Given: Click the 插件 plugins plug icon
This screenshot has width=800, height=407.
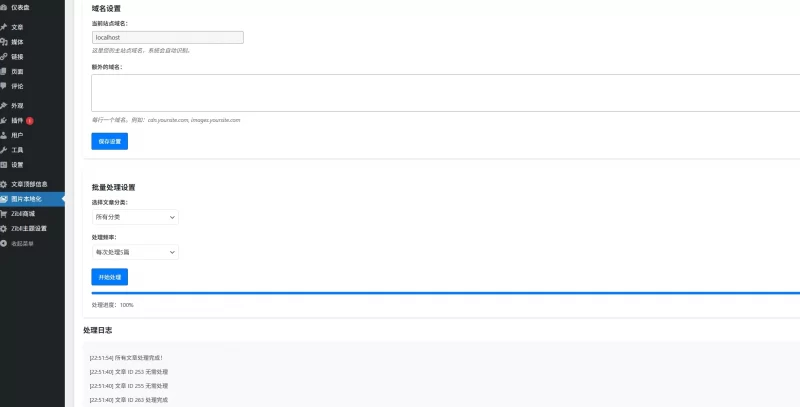Looking at the screenshot, I should point(4,120).
